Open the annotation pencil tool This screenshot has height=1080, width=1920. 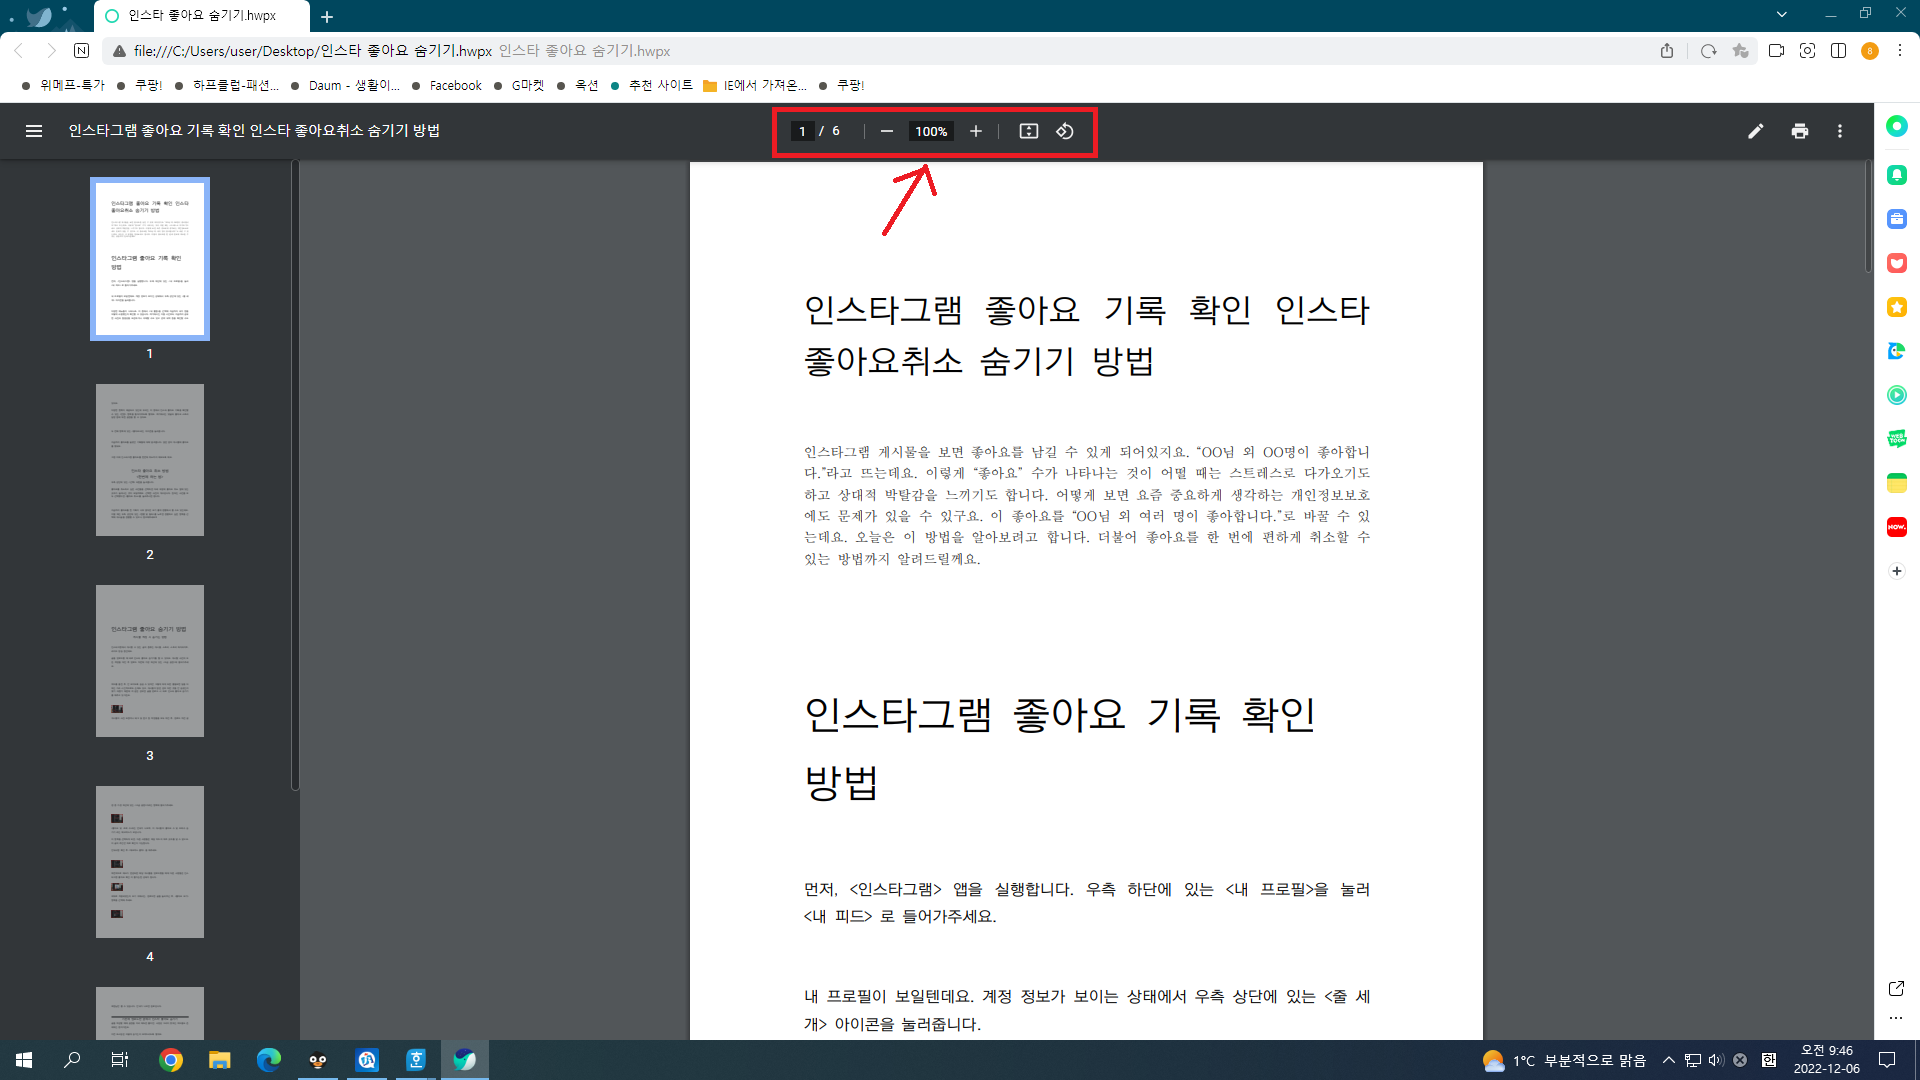coord(1755,131)
